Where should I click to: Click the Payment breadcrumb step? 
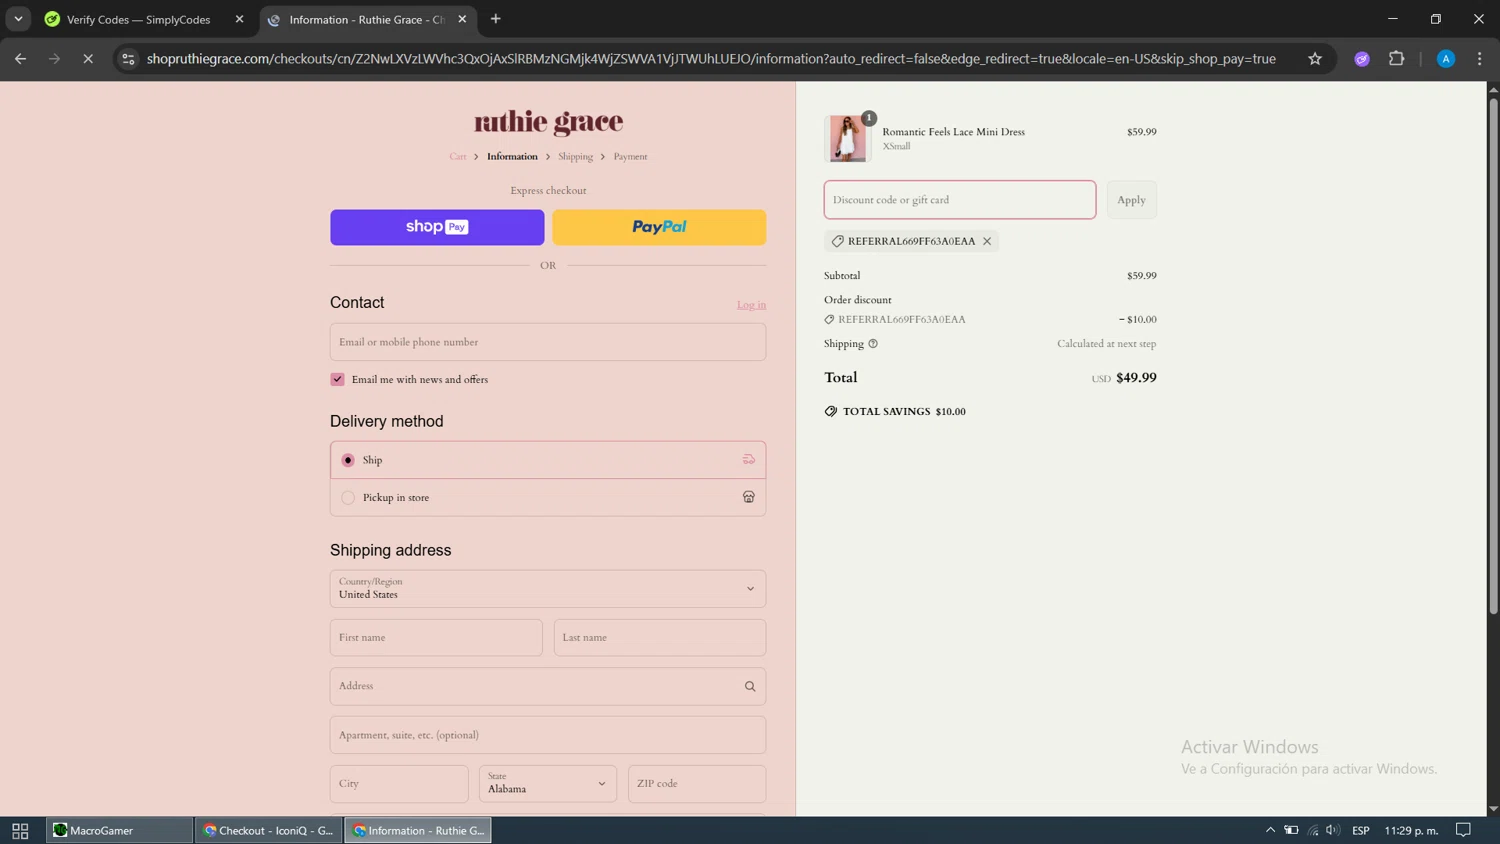pyautogui.click(x=630, y=157)
